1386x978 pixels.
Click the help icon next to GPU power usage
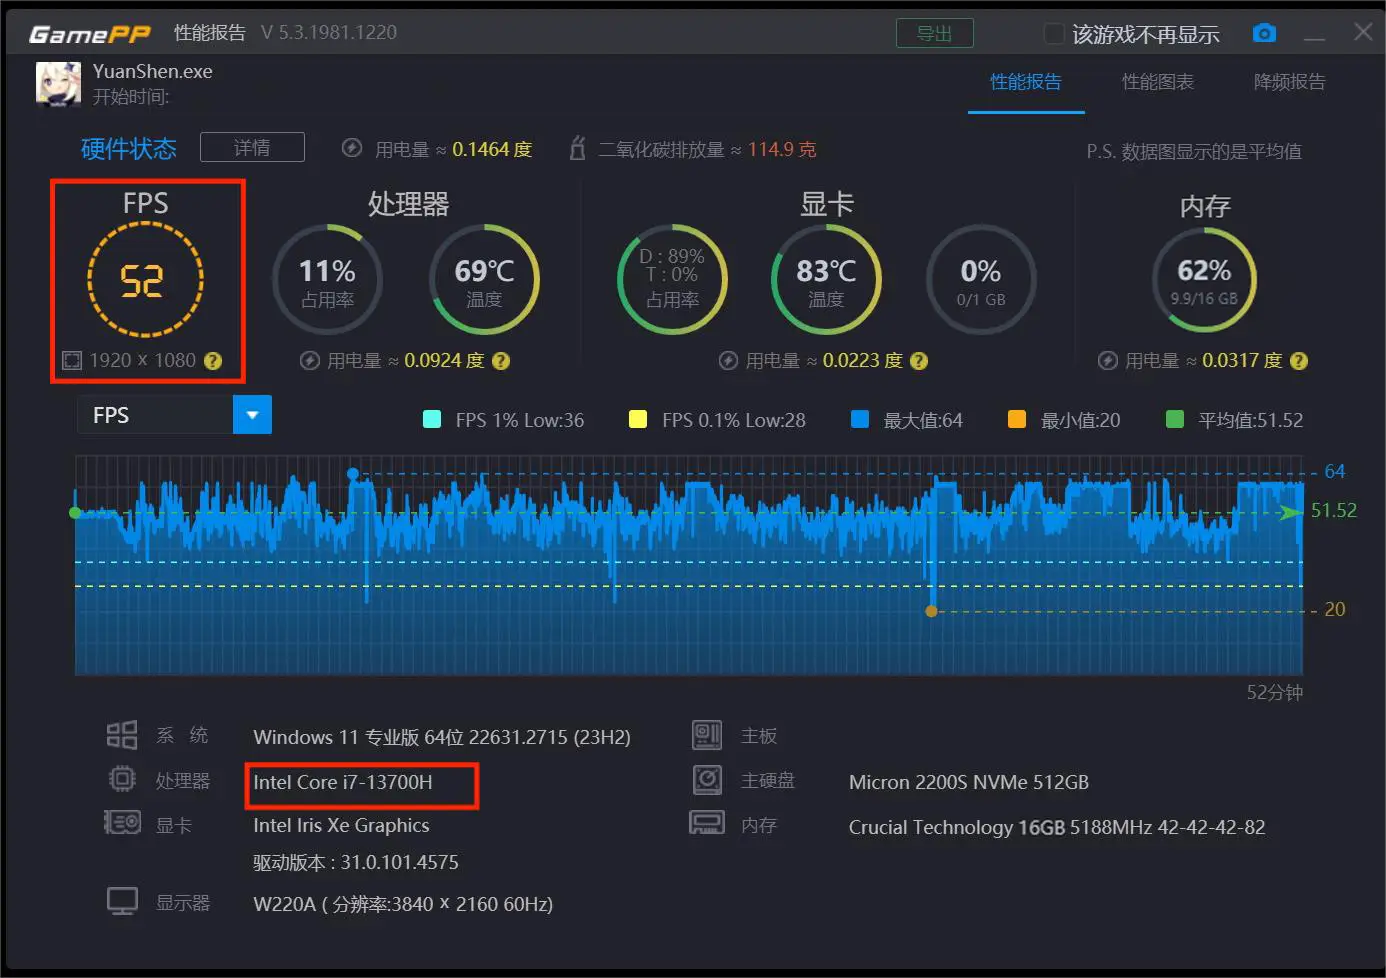click(x=919, y=361)
